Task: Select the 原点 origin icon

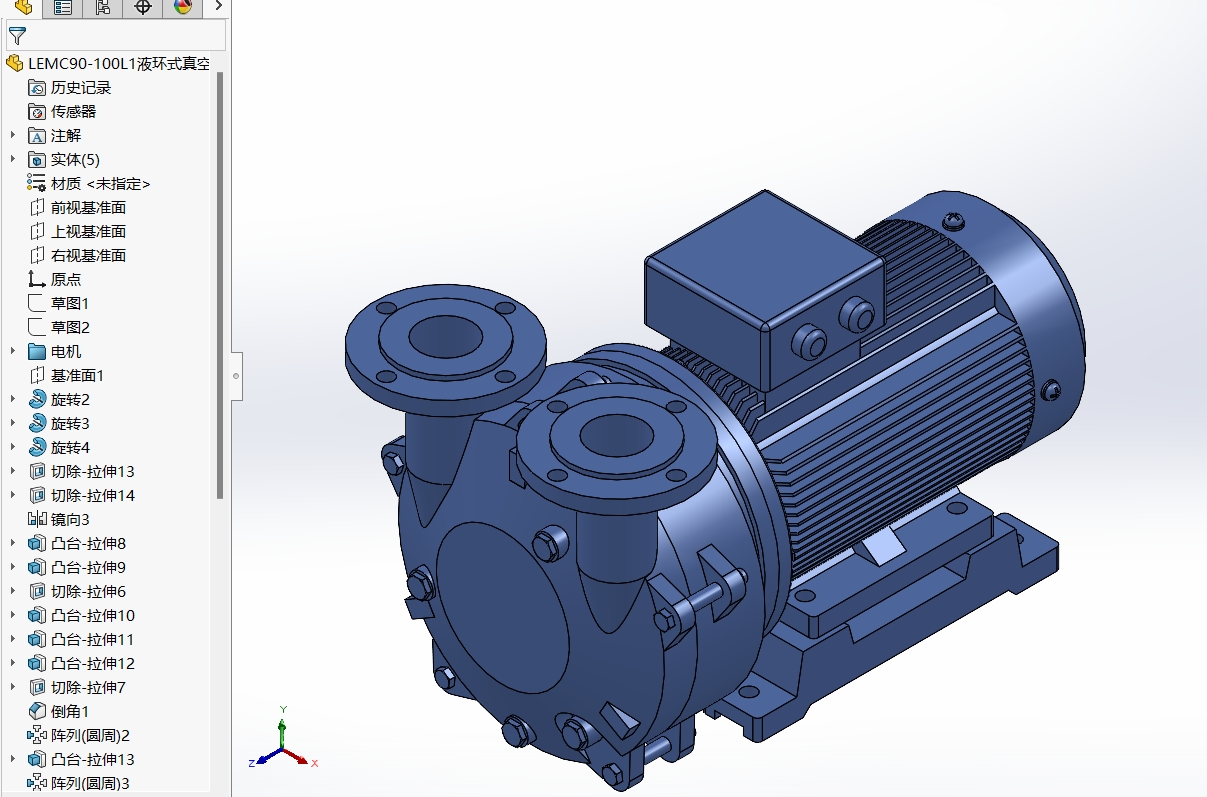Action: pos(37,279)
